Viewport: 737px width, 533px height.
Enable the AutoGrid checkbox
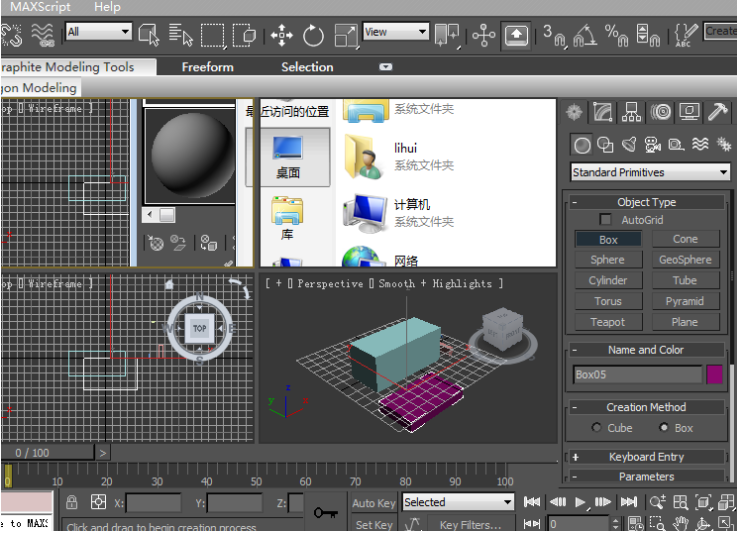[x=606, y=219]
